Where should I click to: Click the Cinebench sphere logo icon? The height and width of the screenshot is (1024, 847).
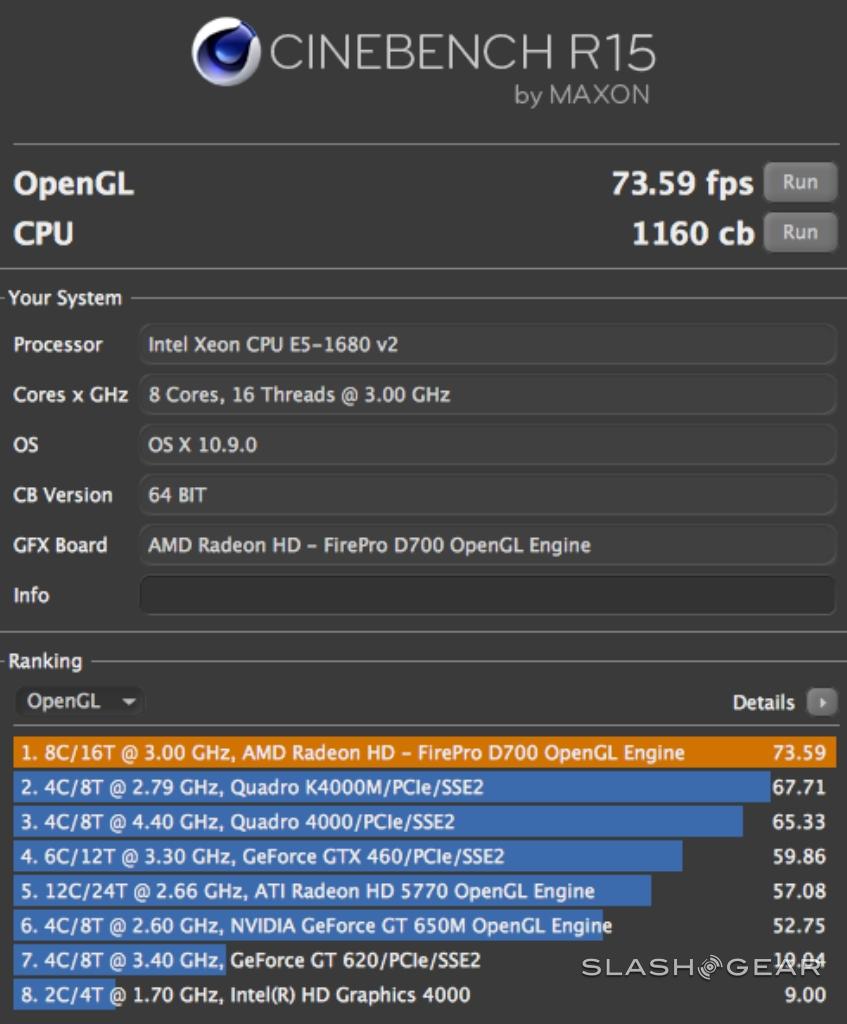point(225,52)
